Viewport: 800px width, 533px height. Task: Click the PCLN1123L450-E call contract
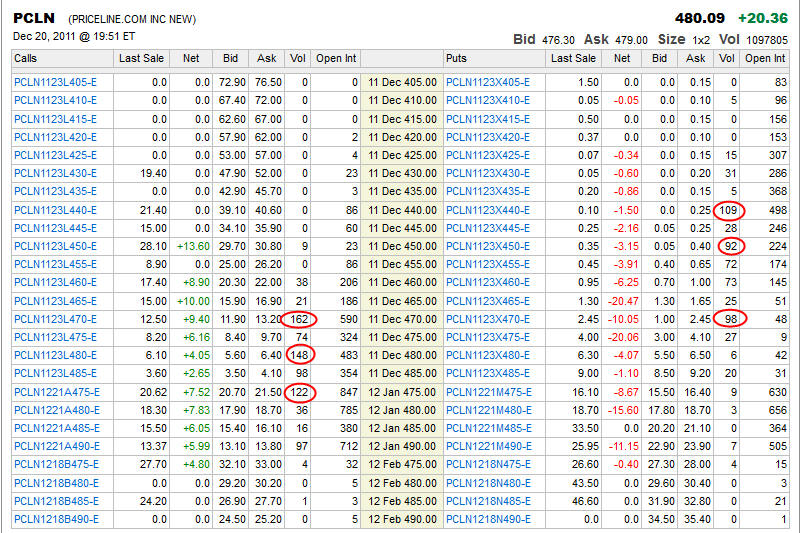[55, 246]
